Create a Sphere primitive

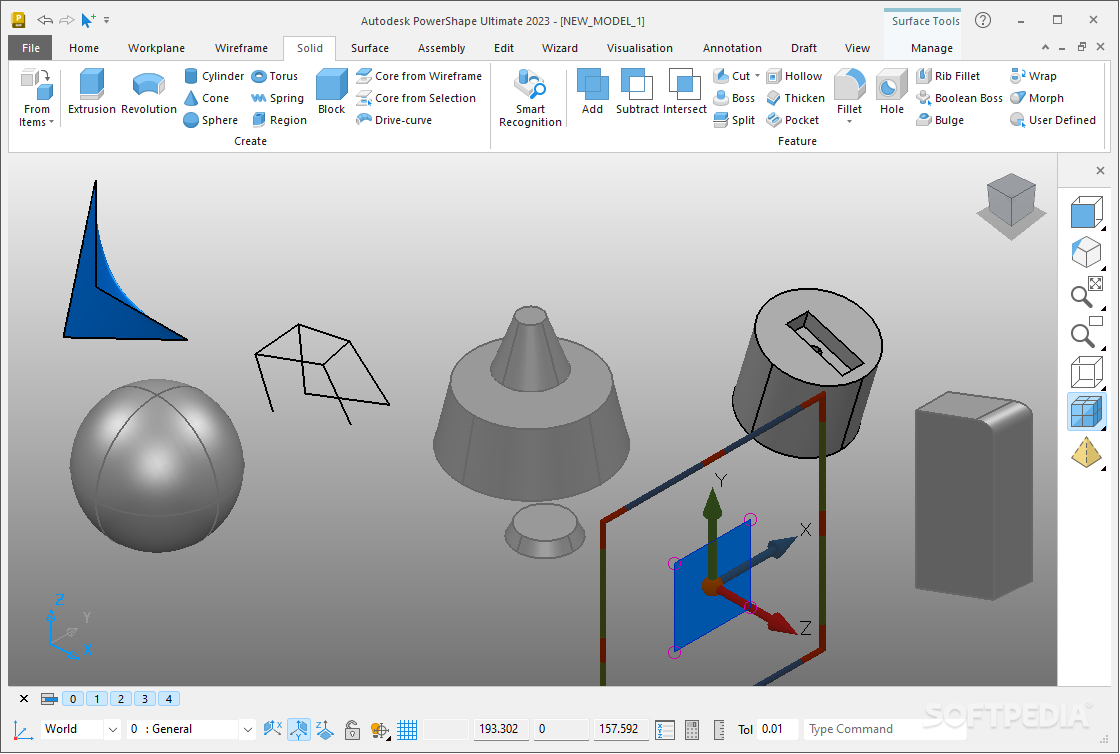click(211, 120)
